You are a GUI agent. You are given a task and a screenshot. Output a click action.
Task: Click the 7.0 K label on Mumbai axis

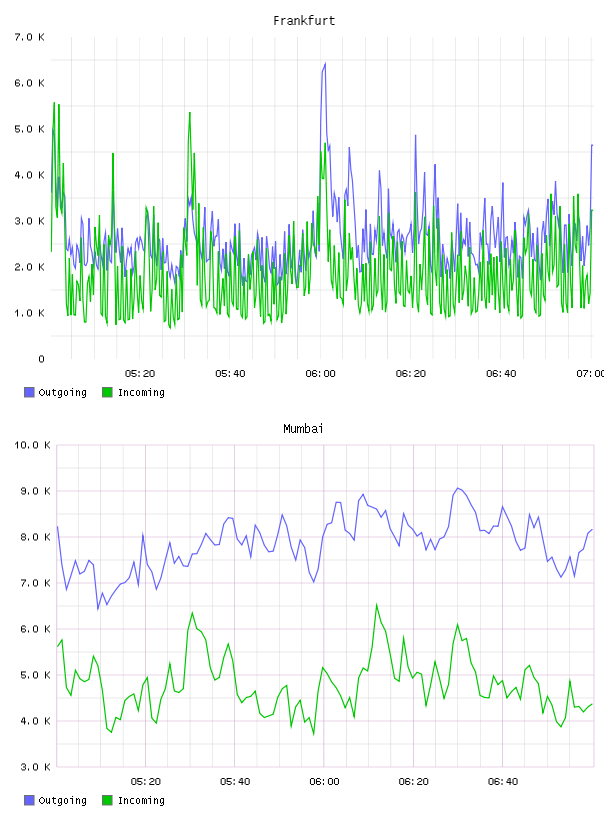point(35,583)
